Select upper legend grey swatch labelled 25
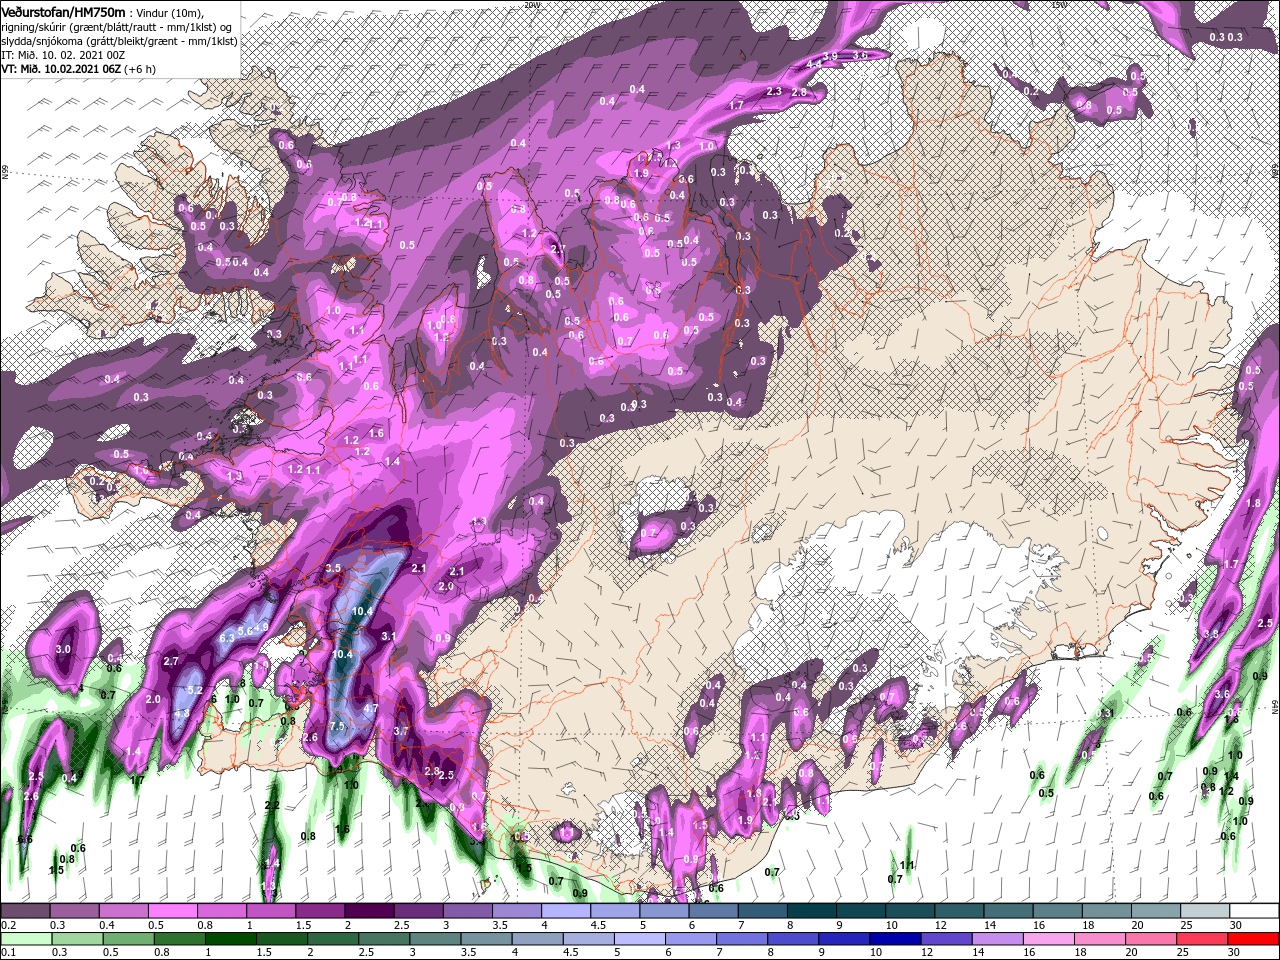1280x960 pixels. 1205,911
